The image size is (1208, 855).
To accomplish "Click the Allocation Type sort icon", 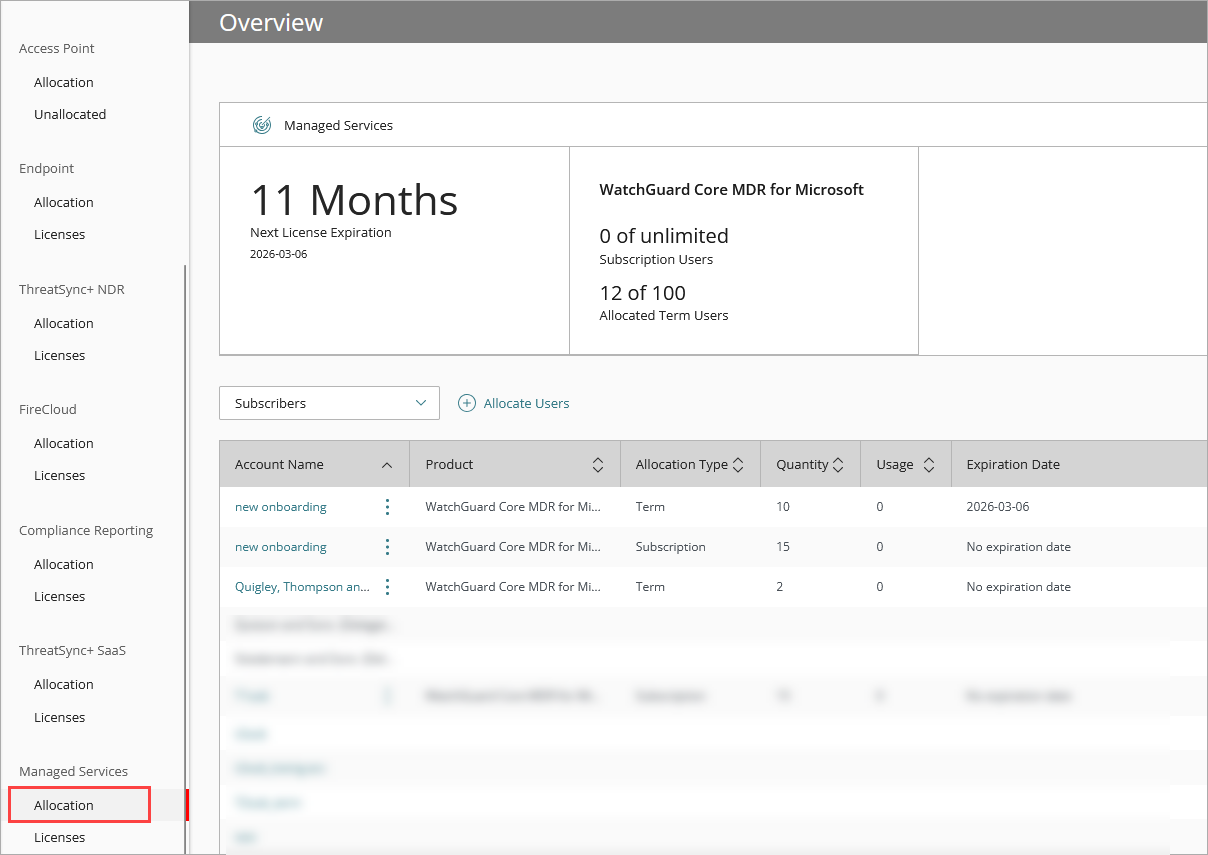I will (x=737, y=464).
